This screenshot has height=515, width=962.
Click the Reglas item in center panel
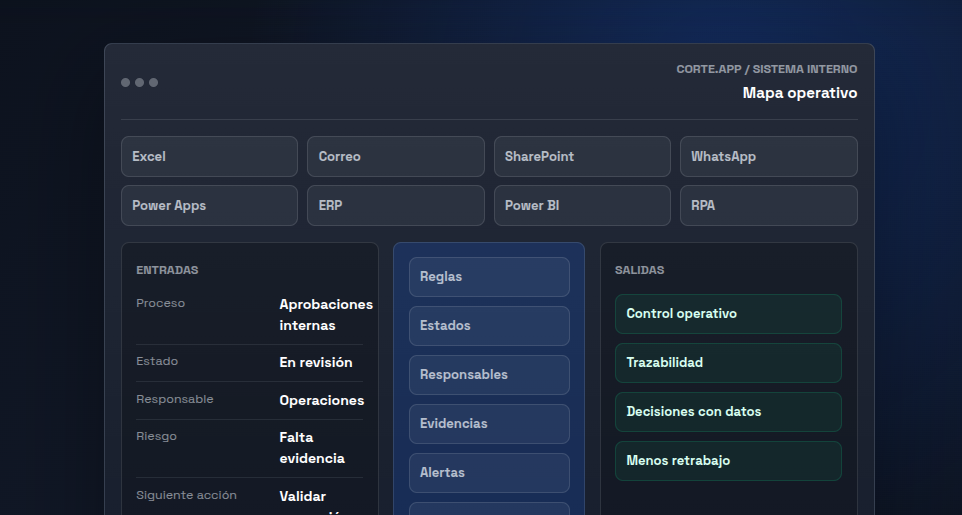click(489, 277)
